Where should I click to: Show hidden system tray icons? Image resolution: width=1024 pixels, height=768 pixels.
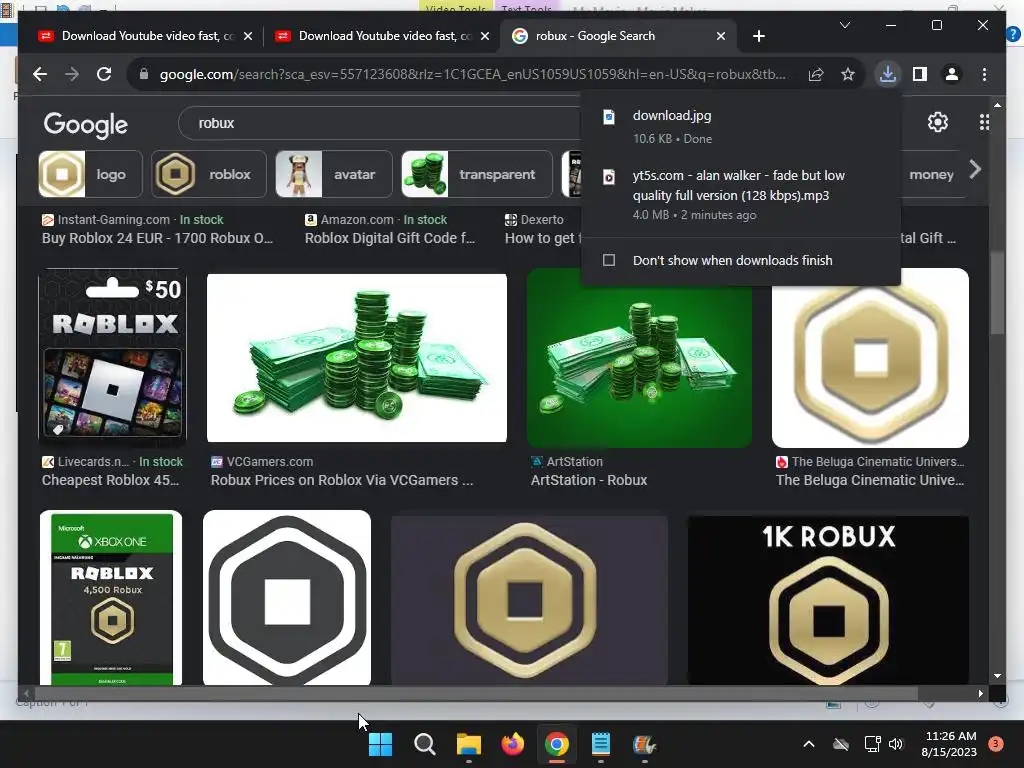coord(808,744)
